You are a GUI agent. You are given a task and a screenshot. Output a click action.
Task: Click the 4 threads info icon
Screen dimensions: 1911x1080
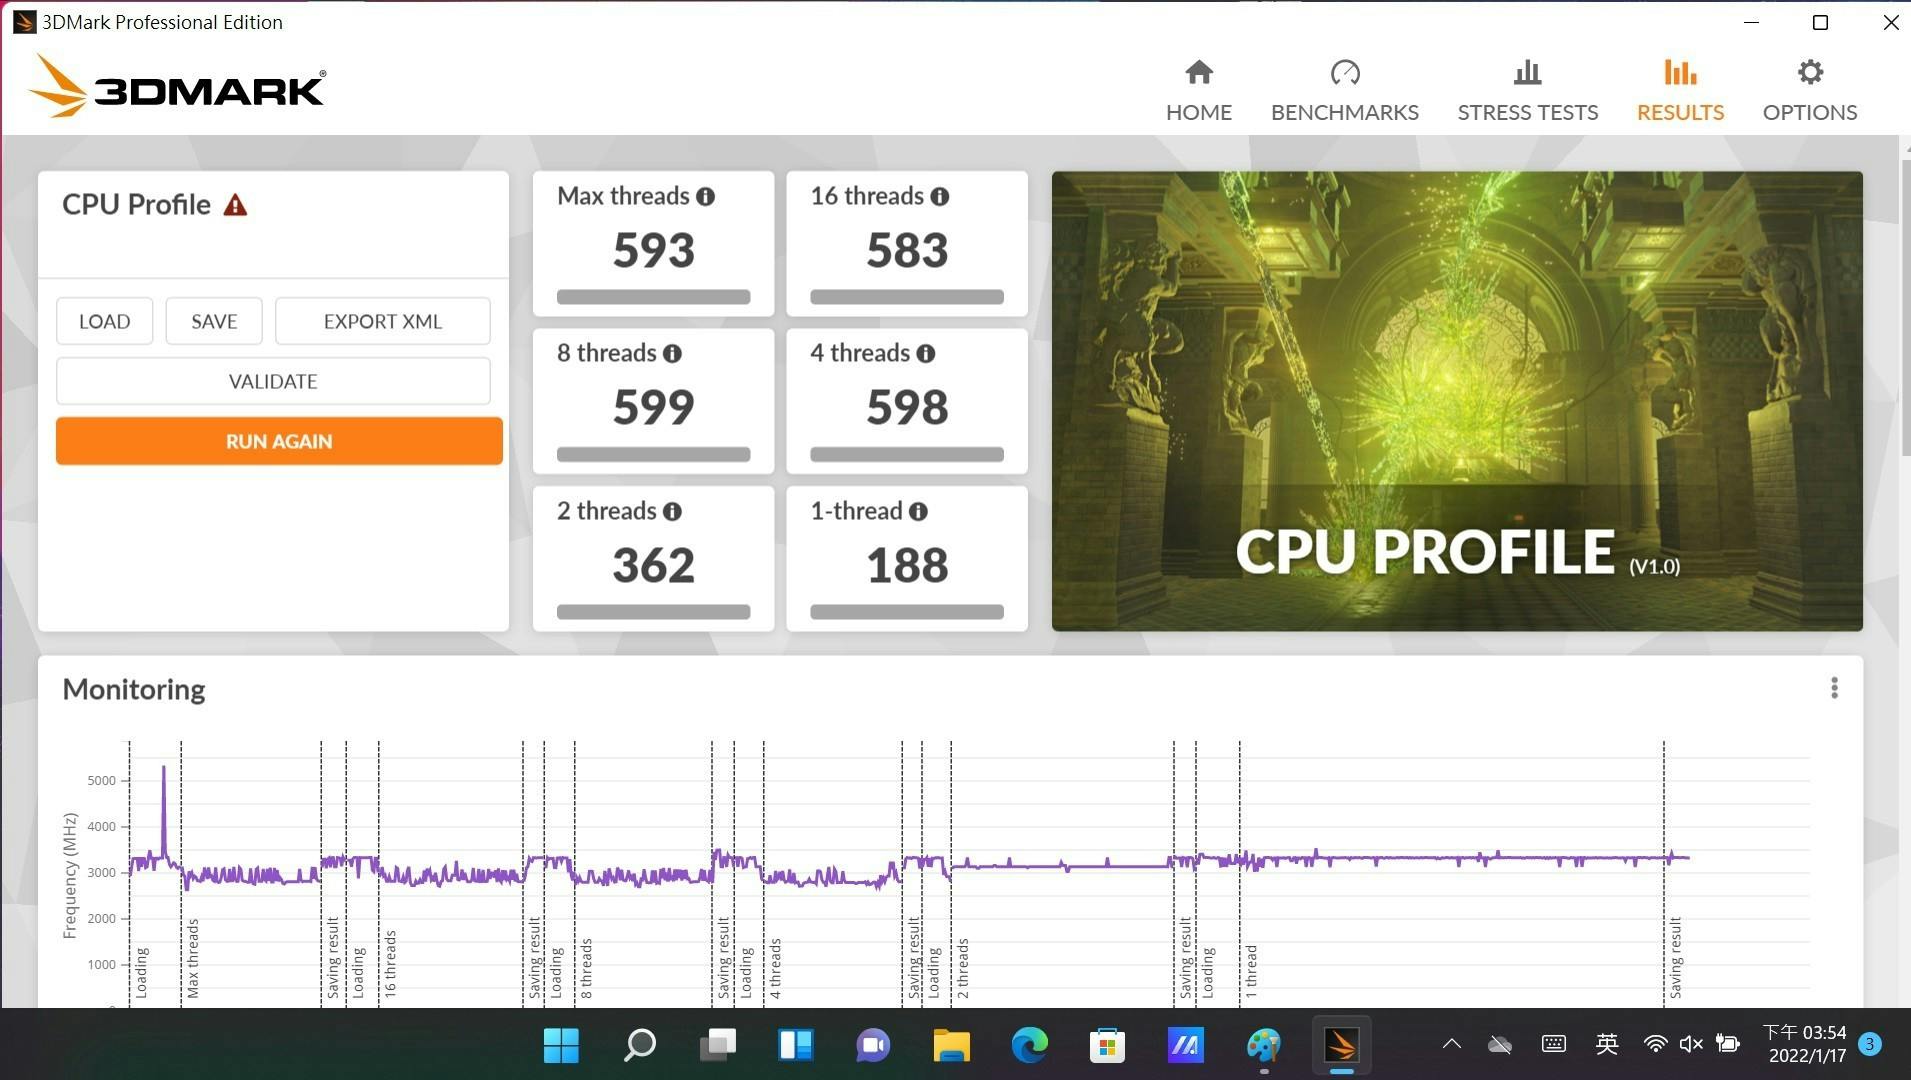tap(926, 354)
